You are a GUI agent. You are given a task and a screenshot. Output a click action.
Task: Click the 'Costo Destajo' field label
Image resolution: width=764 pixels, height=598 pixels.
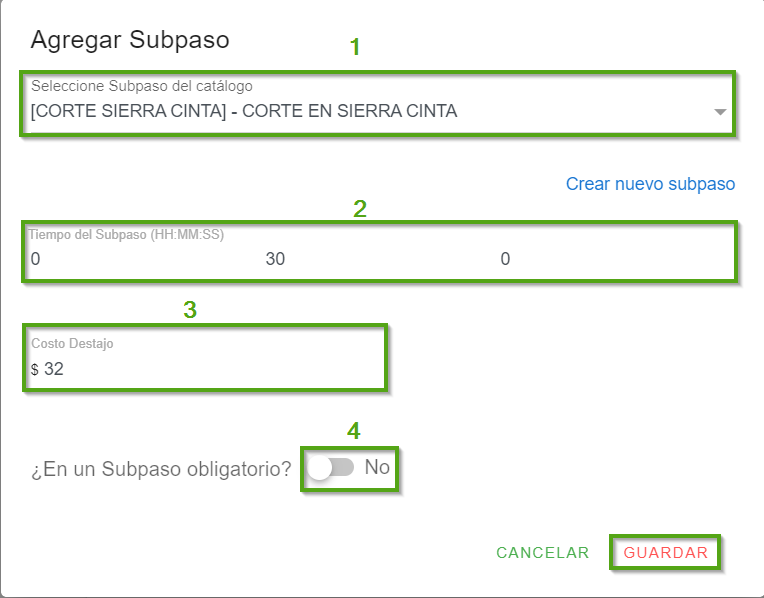click(x=72, y=344)
